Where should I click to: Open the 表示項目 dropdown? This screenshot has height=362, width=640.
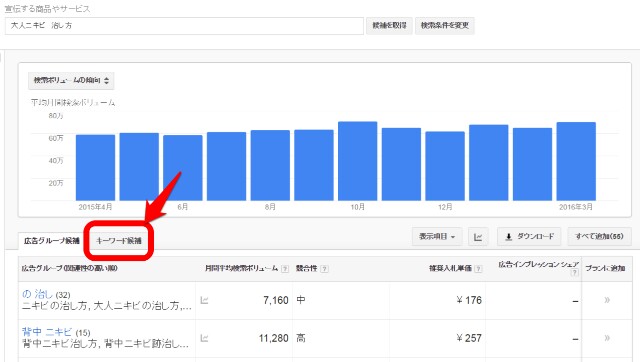coord(437,236)
